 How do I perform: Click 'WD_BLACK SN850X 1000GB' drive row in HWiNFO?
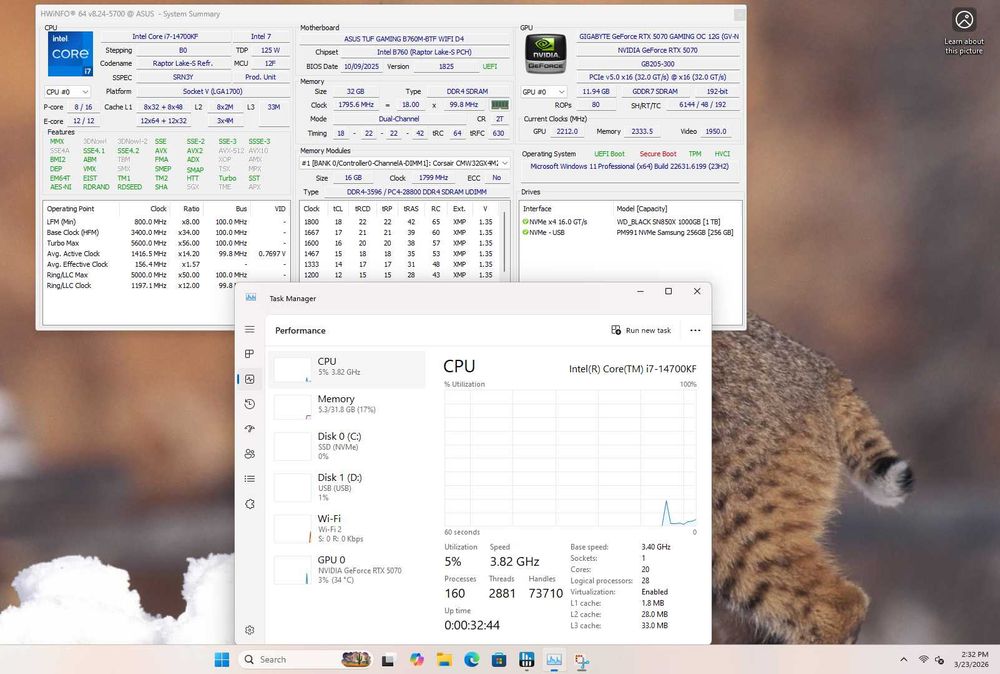(629, 222)
